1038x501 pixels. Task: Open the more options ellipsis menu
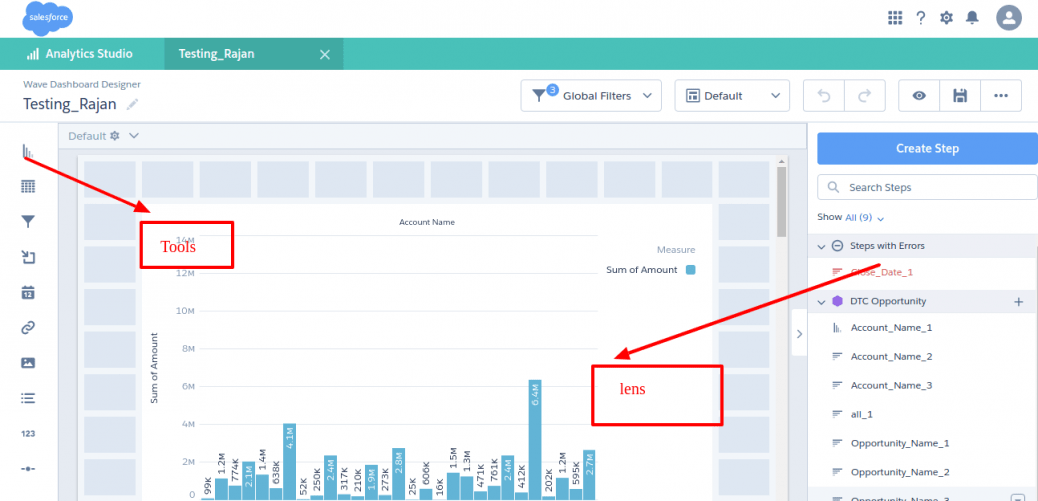click(1001, 96)
